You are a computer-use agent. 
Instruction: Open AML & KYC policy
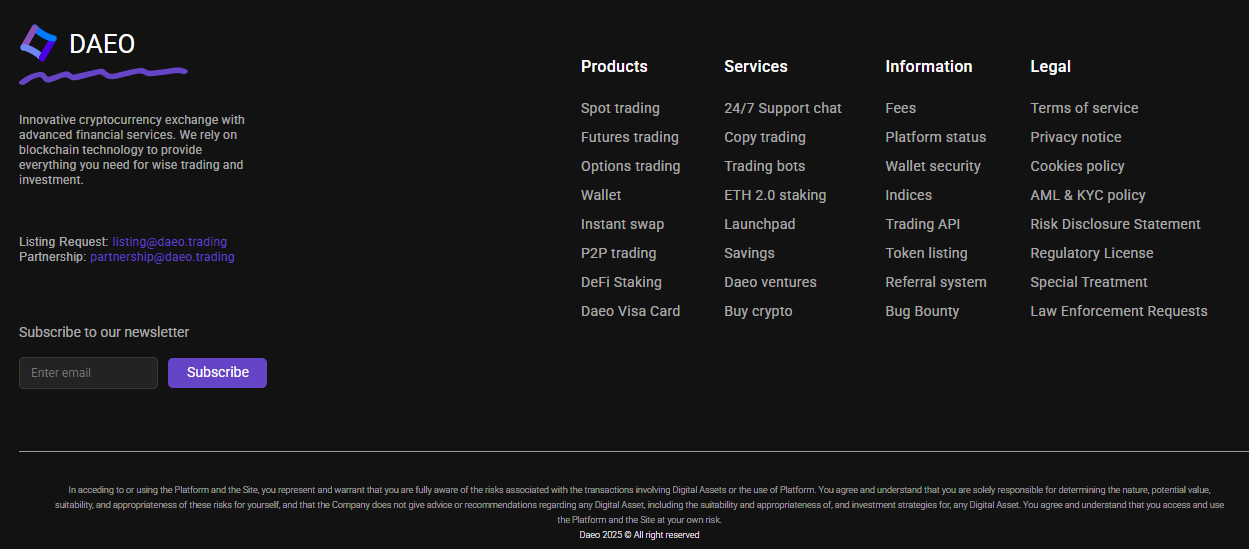[1087, 195]
